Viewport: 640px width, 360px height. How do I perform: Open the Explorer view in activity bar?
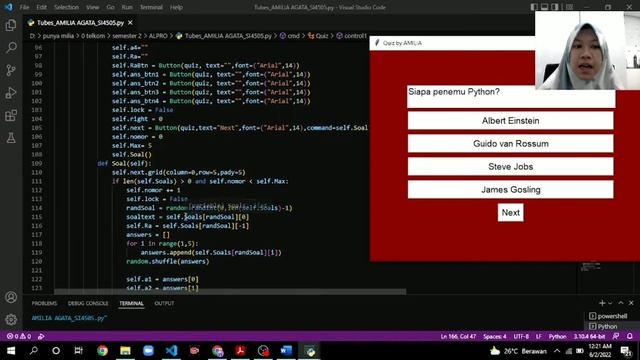tap(11, 25)
